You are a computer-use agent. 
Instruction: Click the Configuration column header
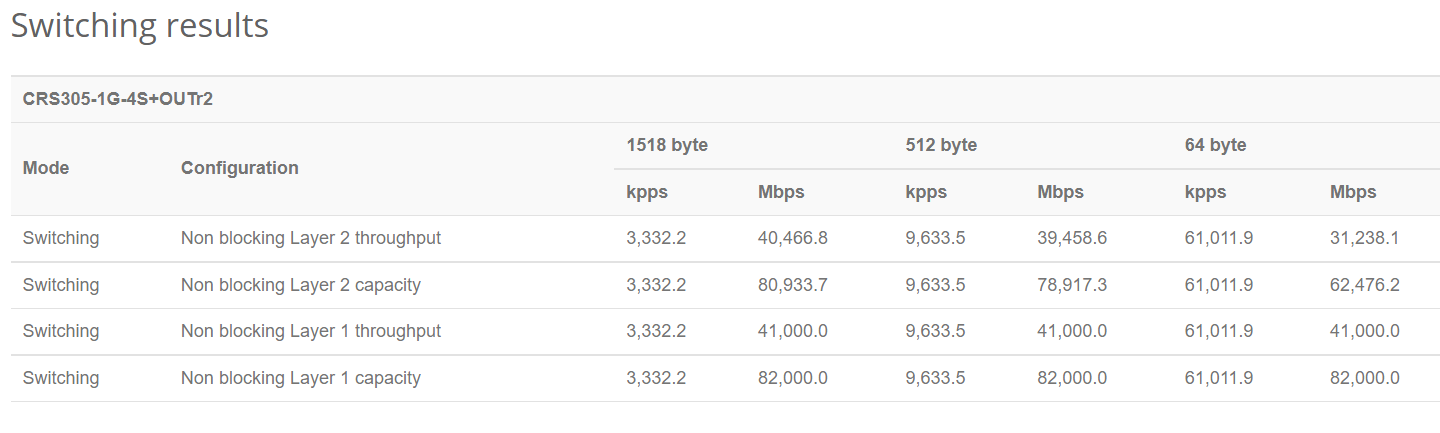[240, 168]
